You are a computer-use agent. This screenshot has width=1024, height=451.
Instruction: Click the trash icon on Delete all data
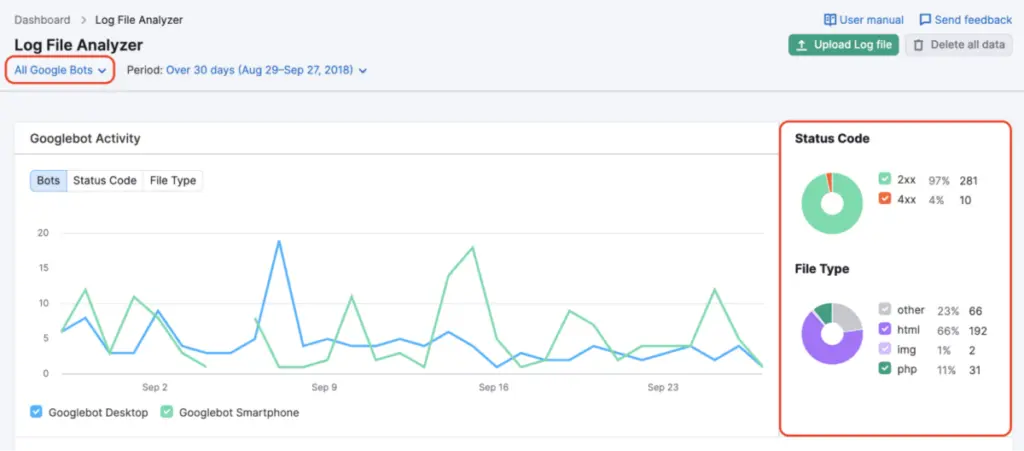[x=918, y=45]
